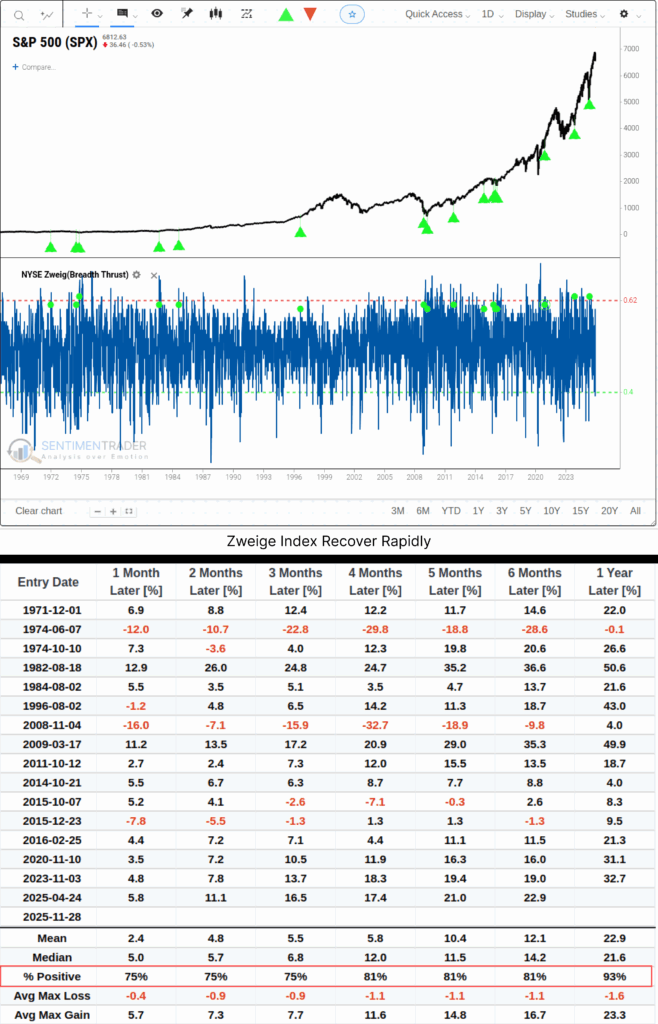Toggle the star favorite button
Screen dimensions: 658x1024
point(352,14)
